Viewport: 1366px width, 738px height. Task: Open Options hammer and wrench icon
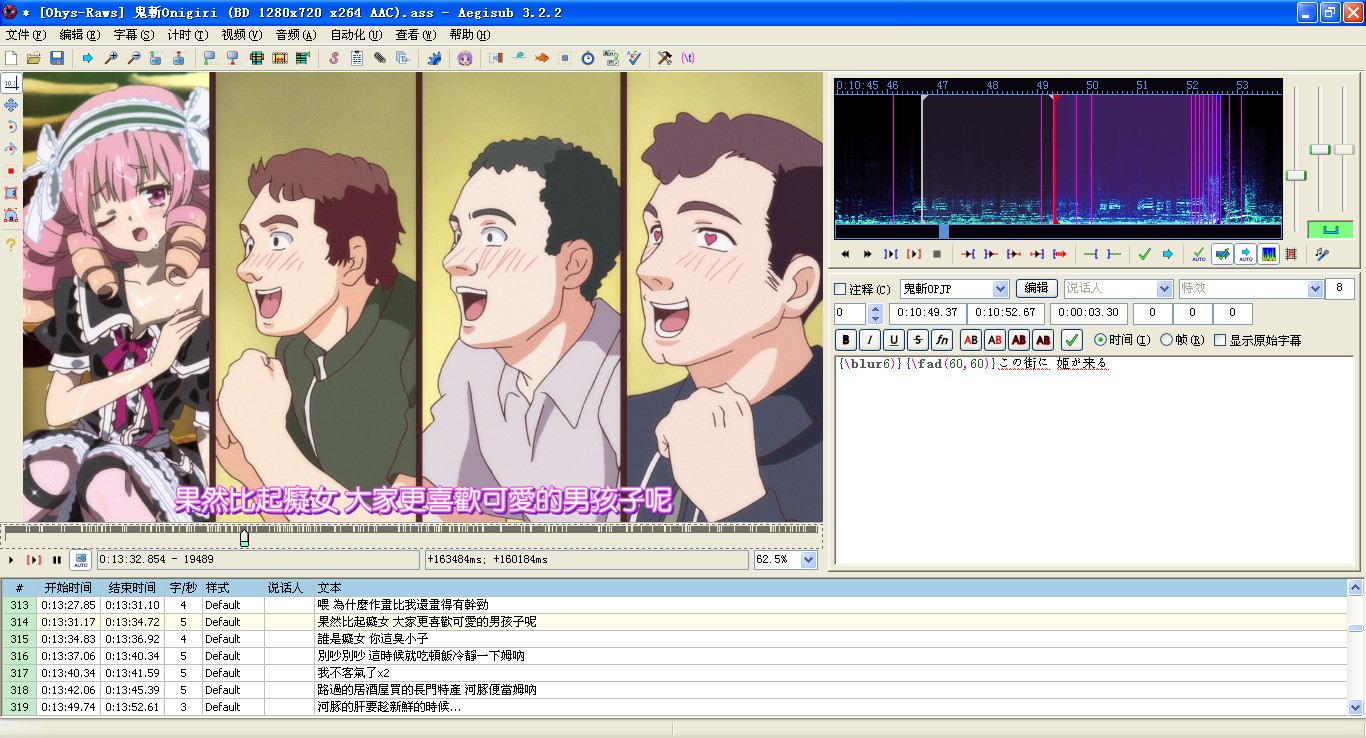665,58
